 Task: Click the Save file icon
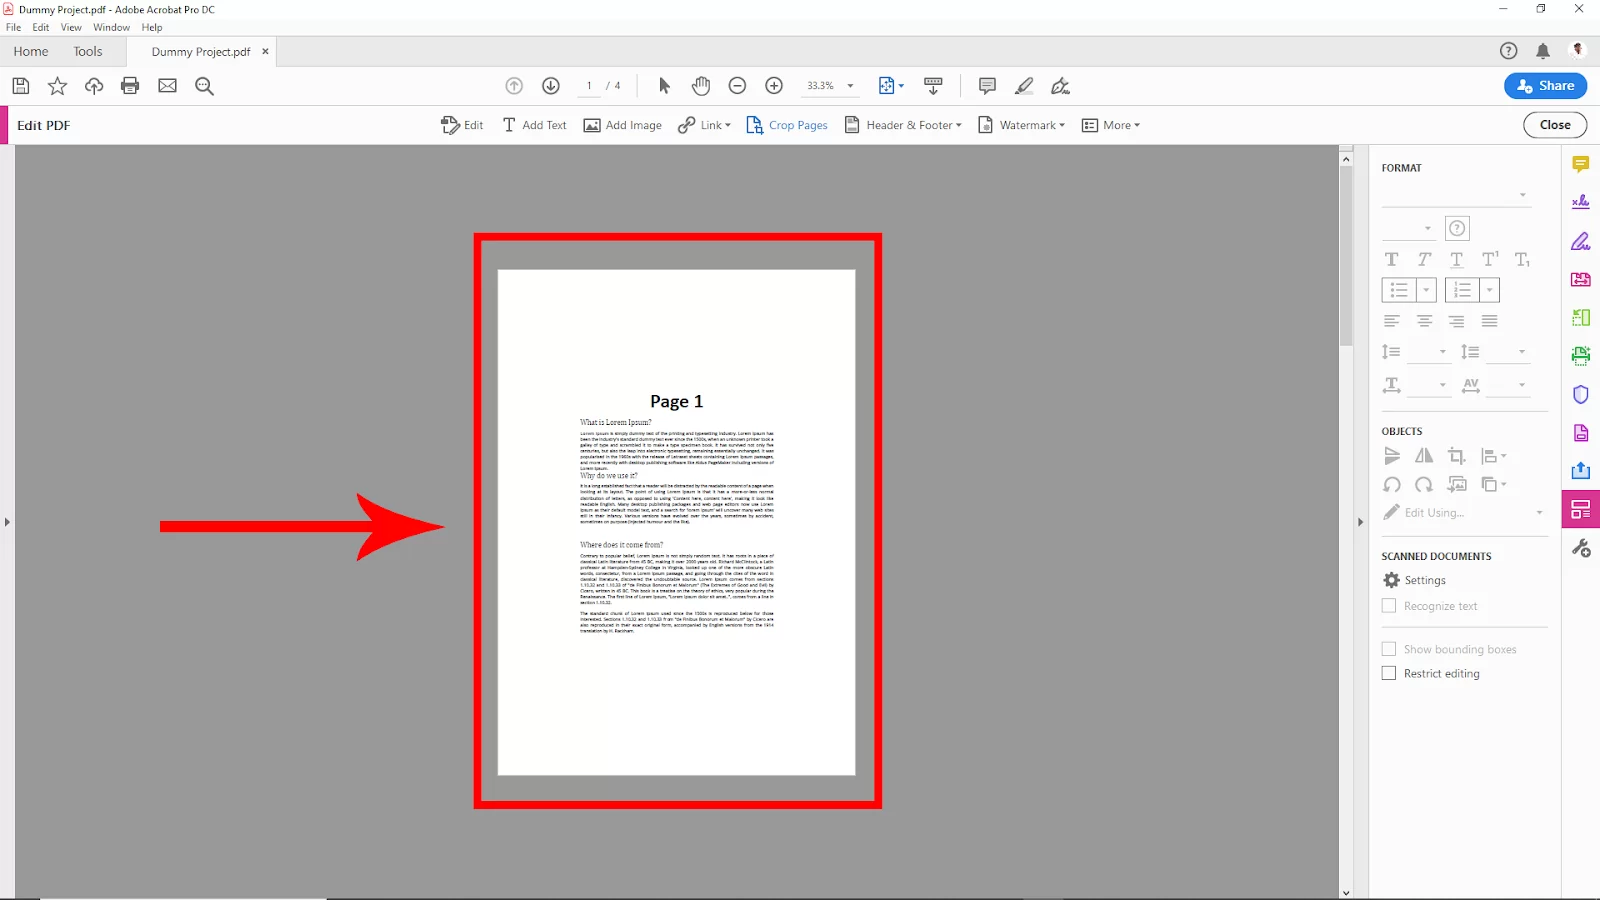(x=21, y=86)
